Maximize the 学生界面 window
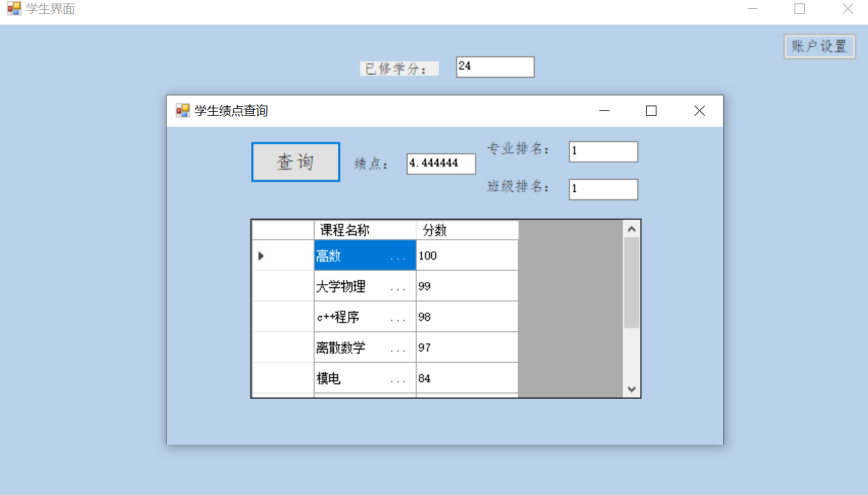 pos(800,8)
